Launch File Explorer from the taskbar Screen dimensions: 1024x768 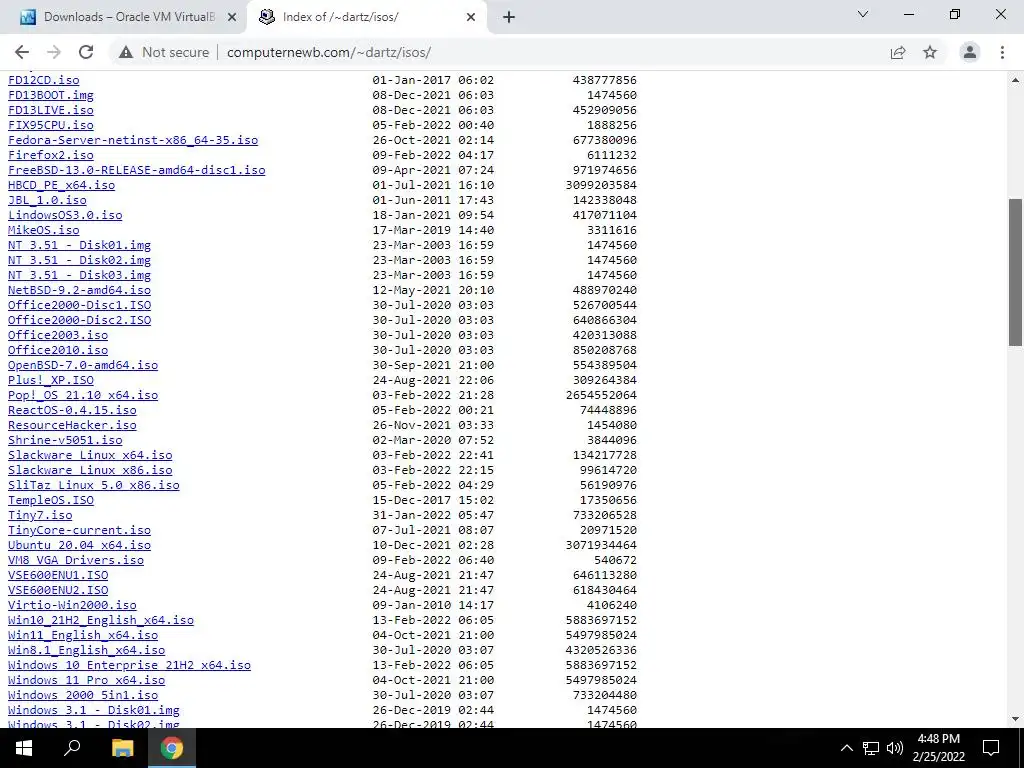pyautogui.click(x=122, y=748)
